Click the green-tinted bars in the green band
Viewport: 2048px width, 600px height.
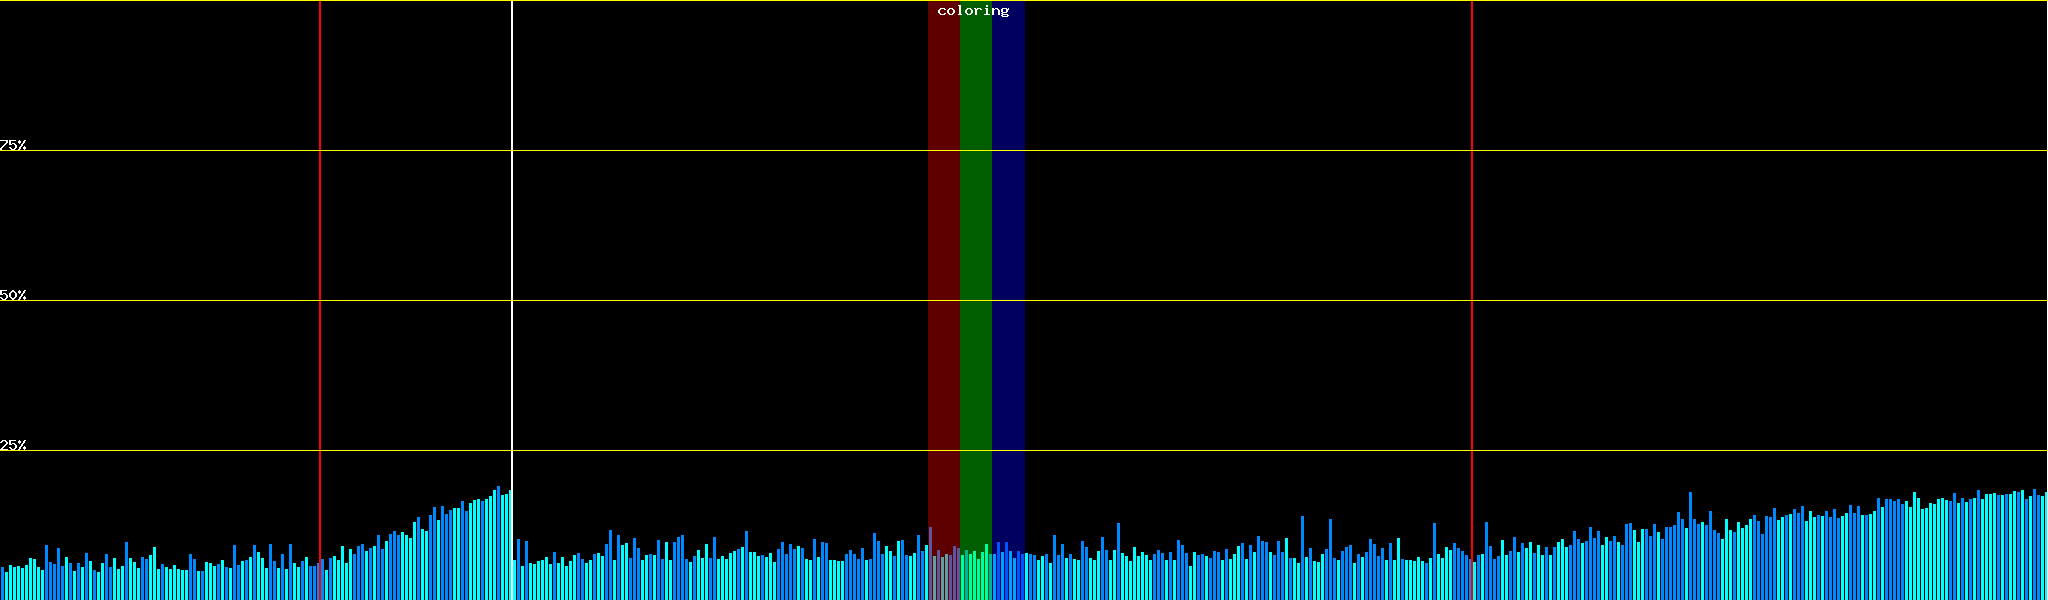(975, 577)
